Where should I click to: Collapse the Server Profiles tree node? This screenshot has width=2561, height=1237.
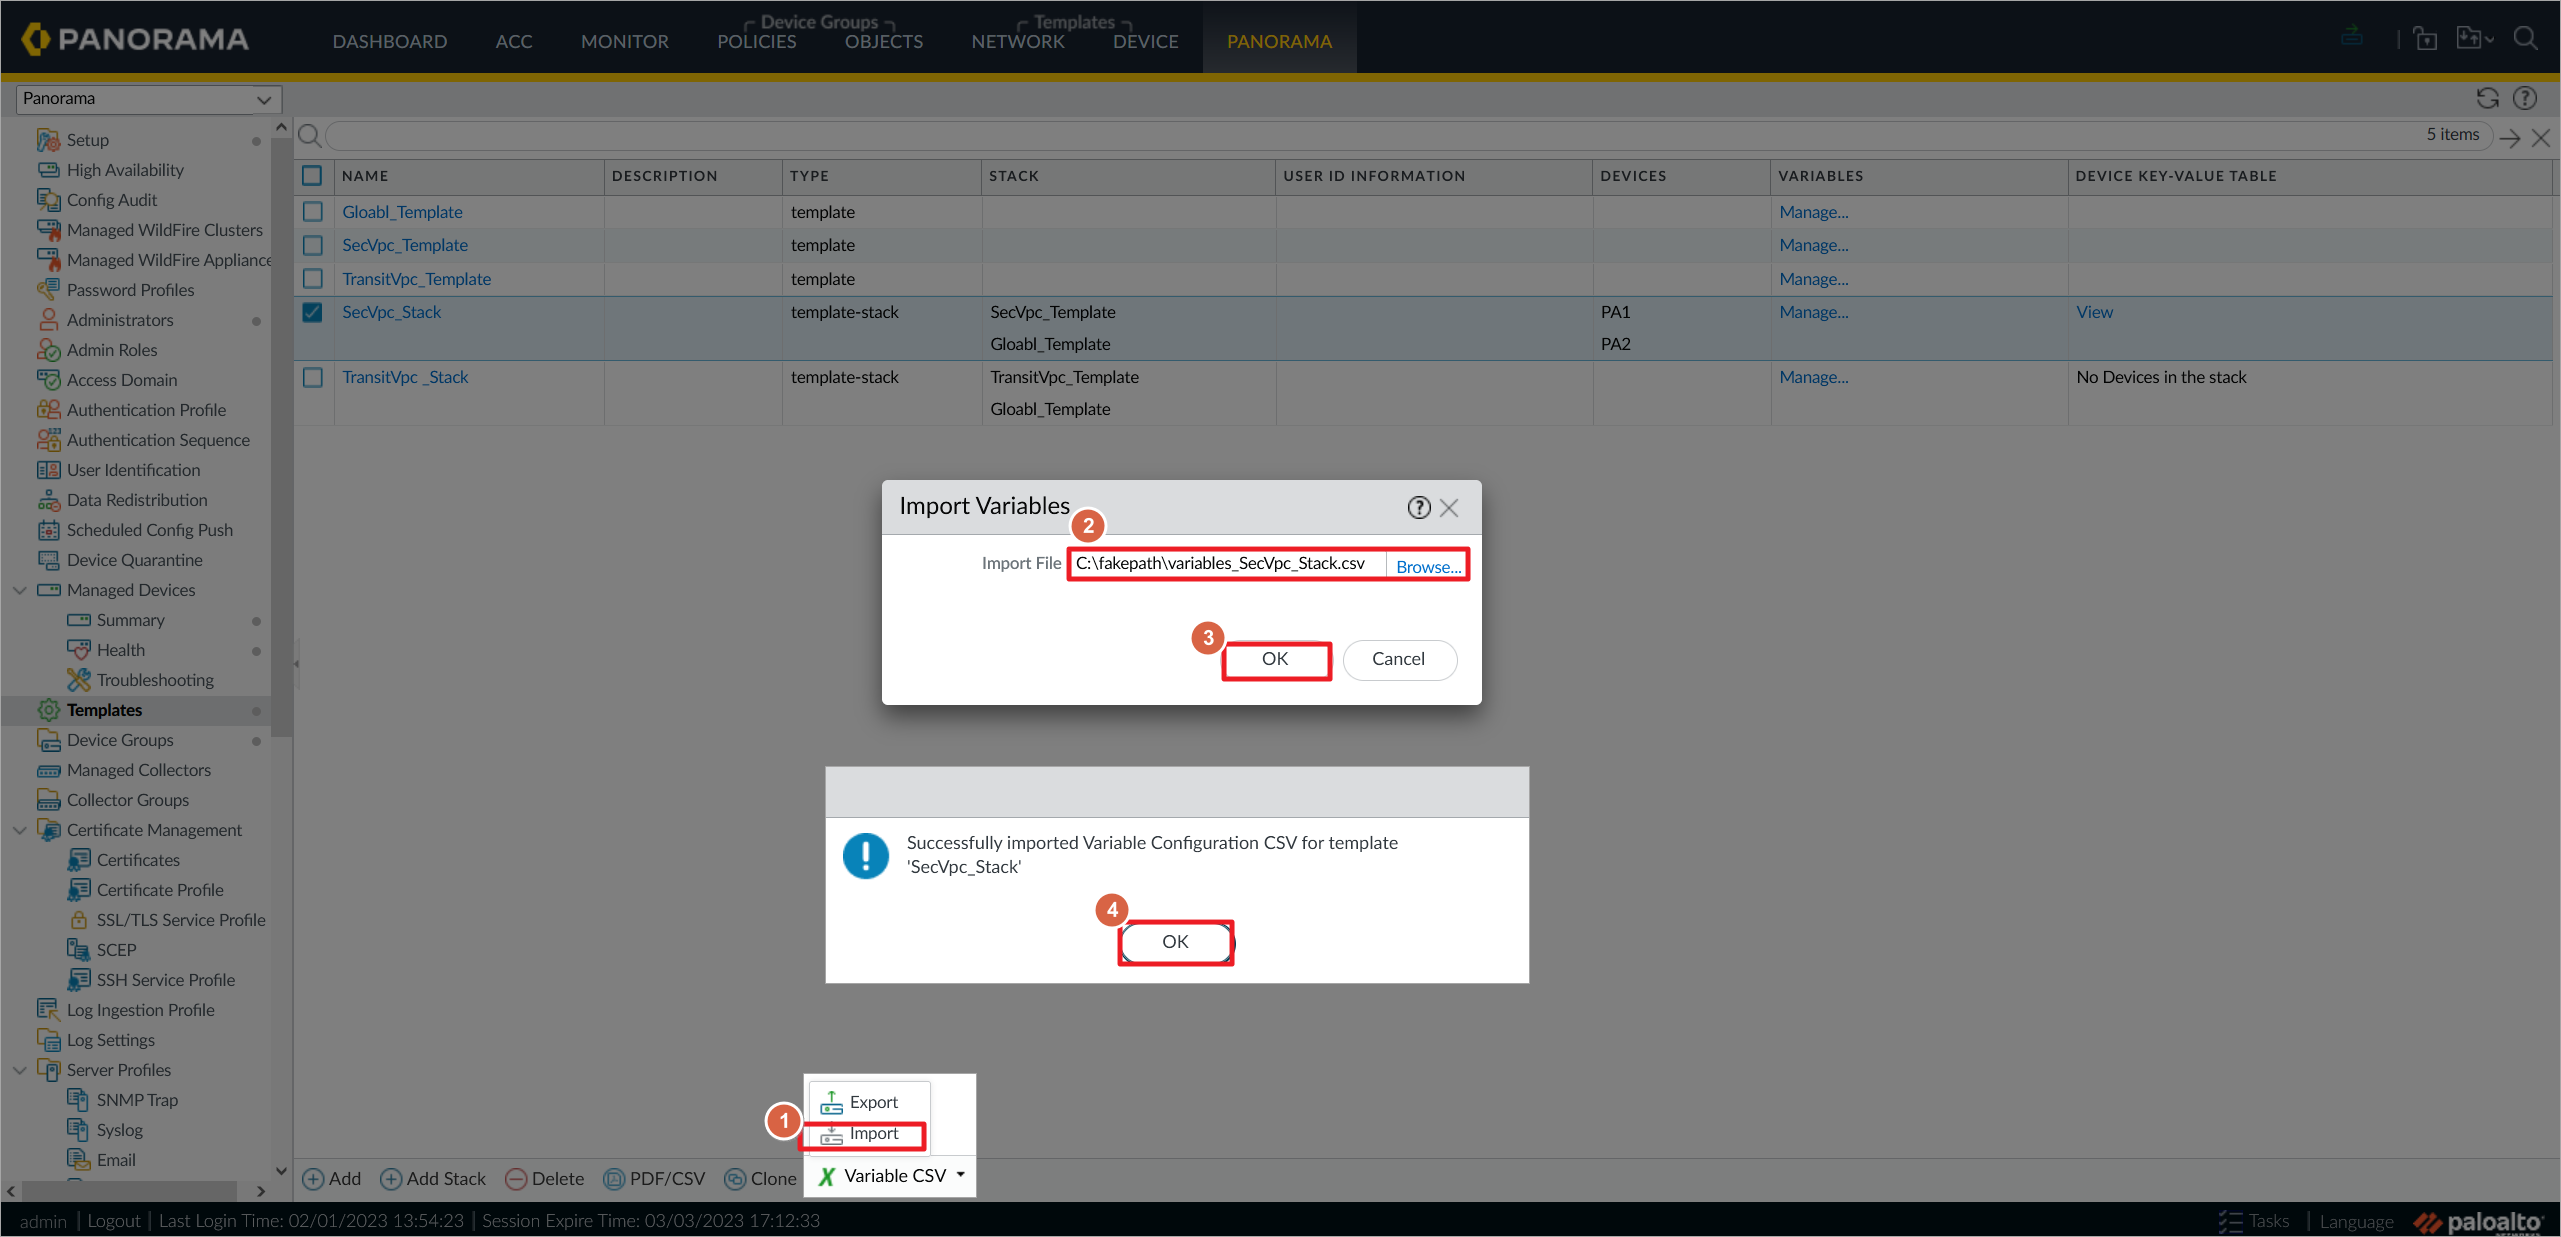pyautogui.click(x=19, y=1070)
